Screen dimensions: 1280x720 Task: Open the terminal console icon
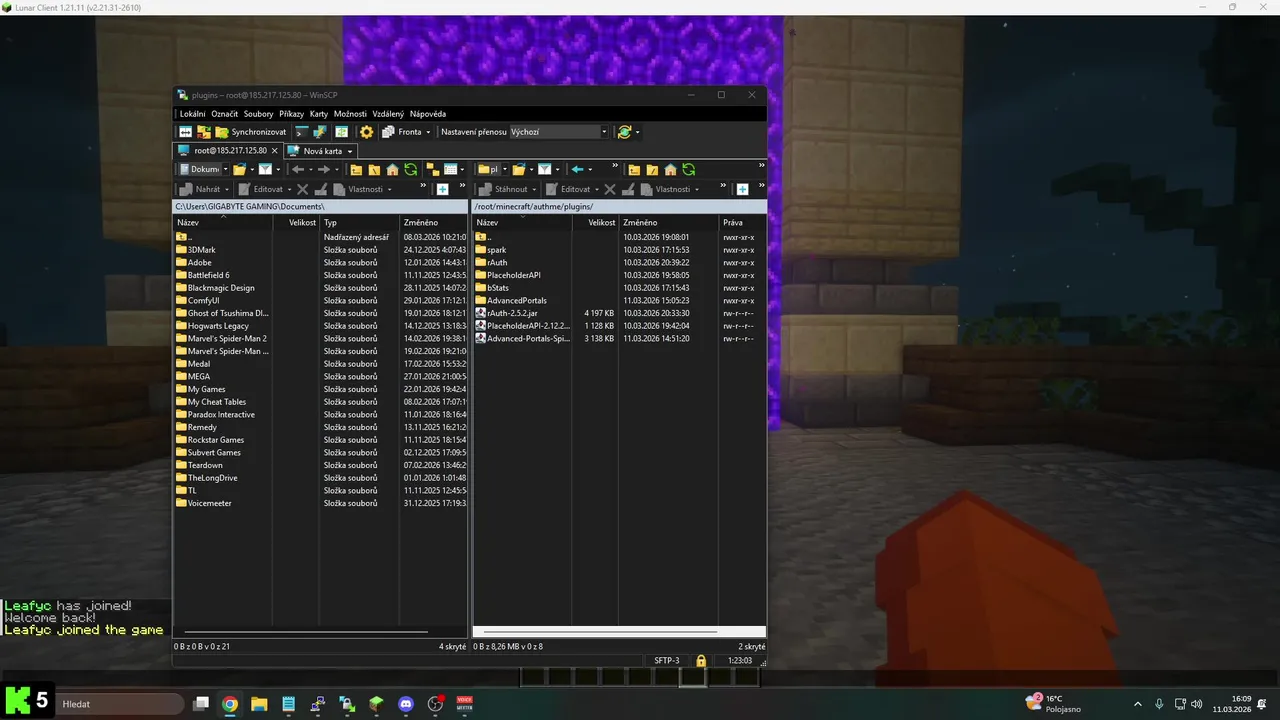pyautogui.click(x=302, y=132)
